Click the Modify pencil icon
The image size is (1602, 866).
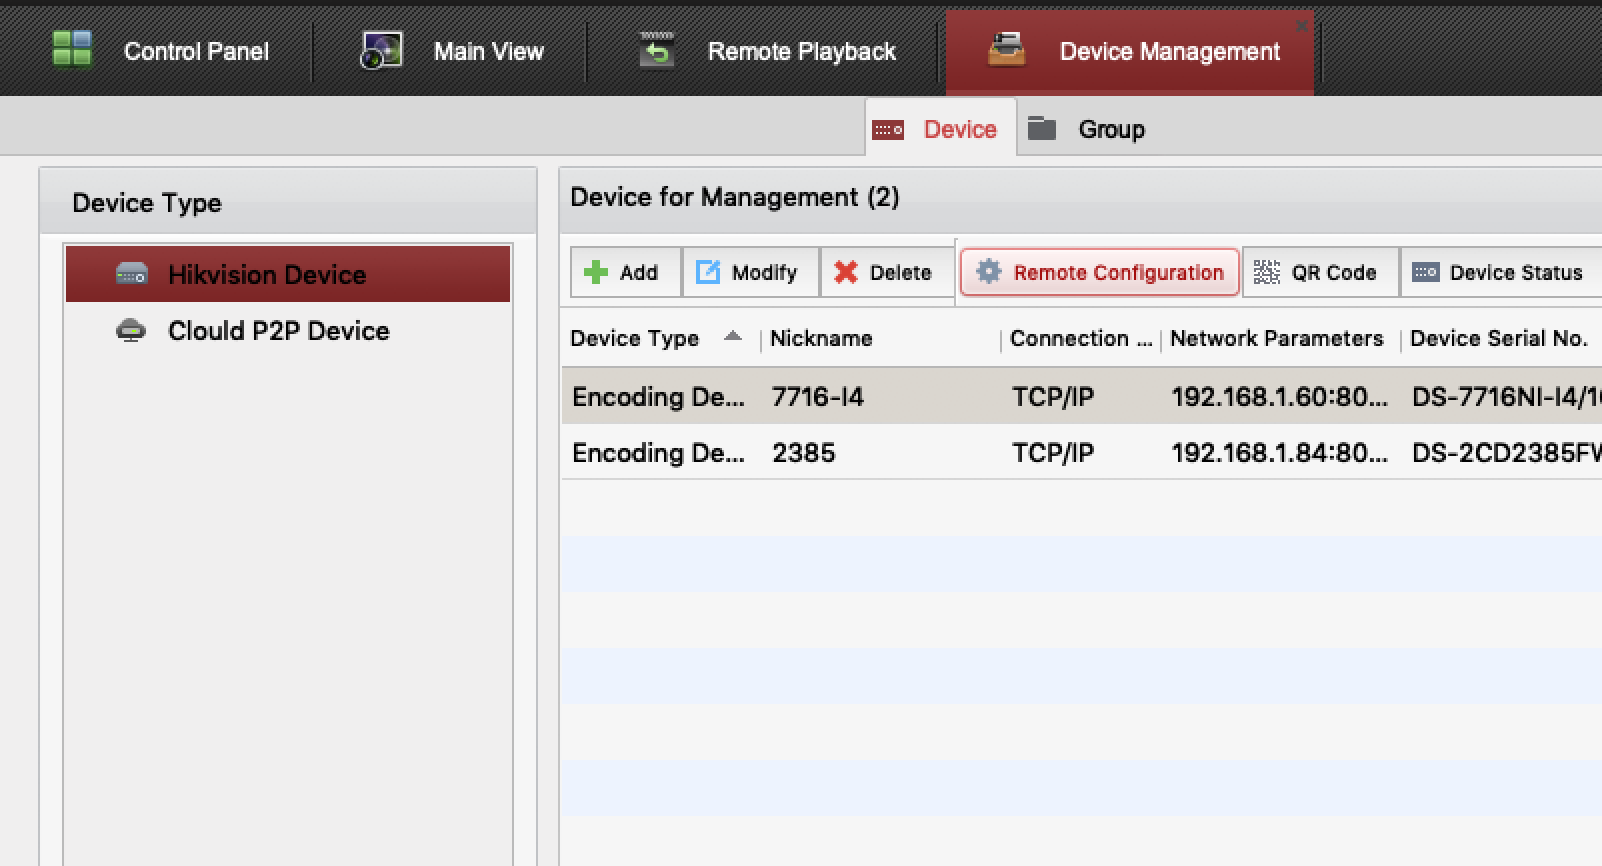pyautogui.click(x=708, y=272)
